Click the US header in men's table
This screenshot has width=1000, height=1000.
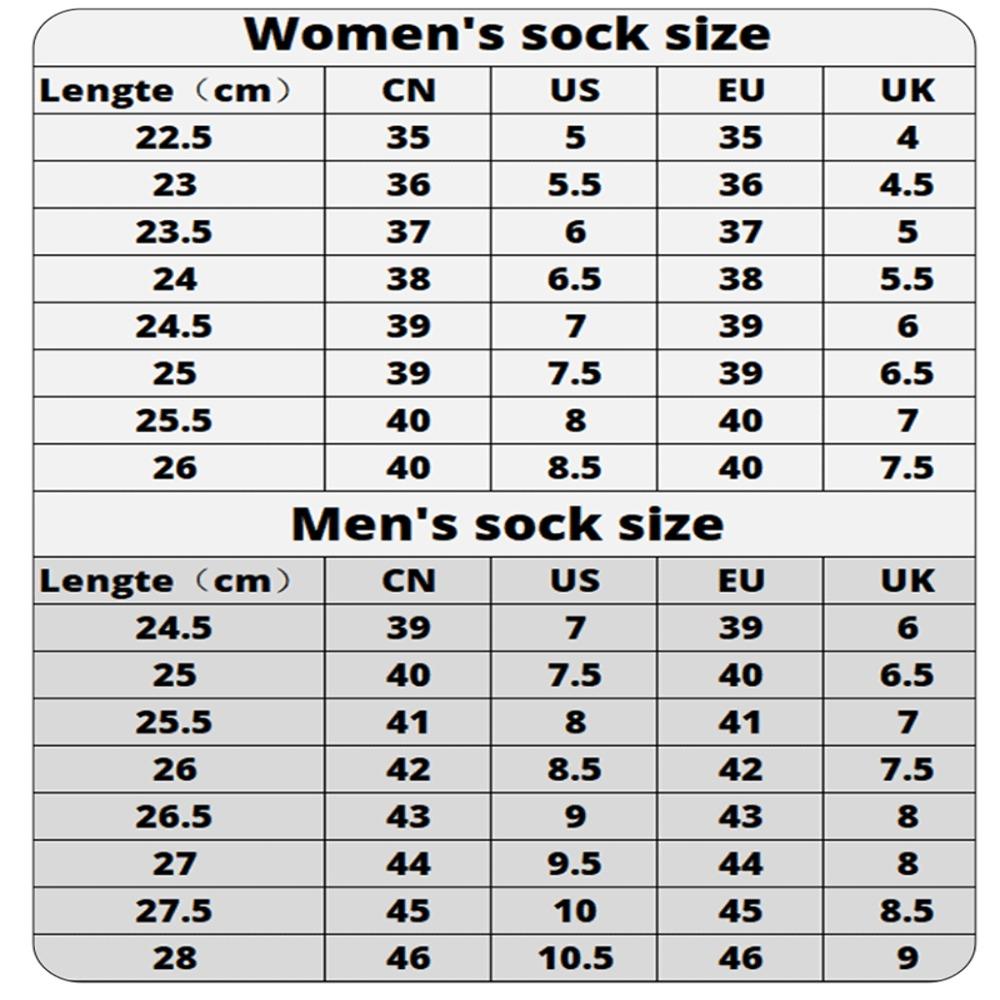click(574, 581)
